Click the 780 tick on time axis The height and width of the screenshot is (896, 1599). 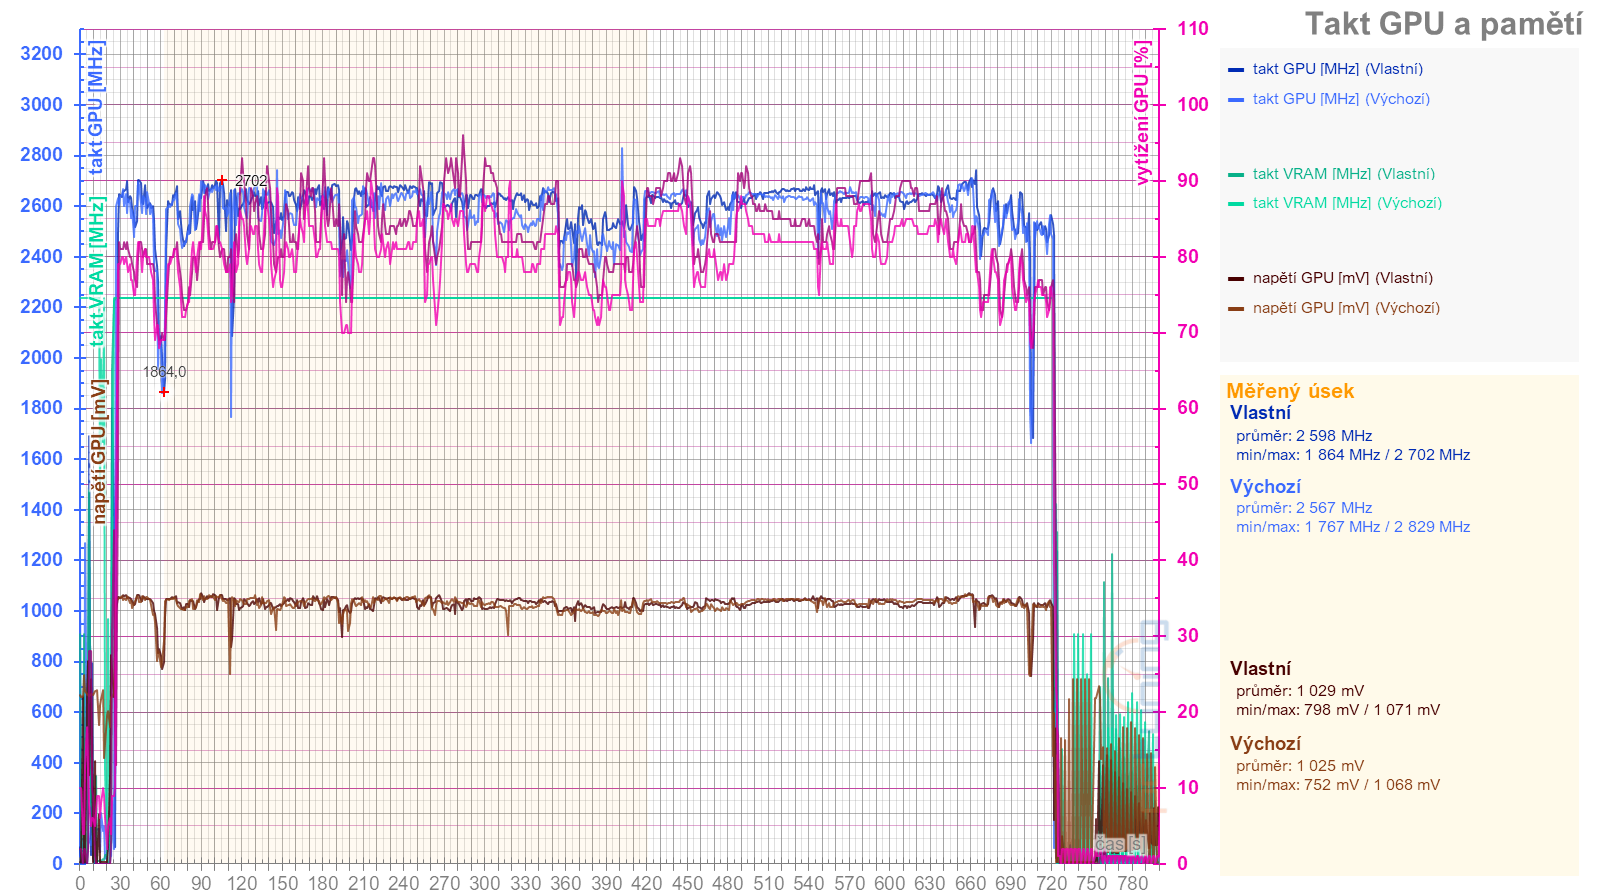click(1132, 883)
